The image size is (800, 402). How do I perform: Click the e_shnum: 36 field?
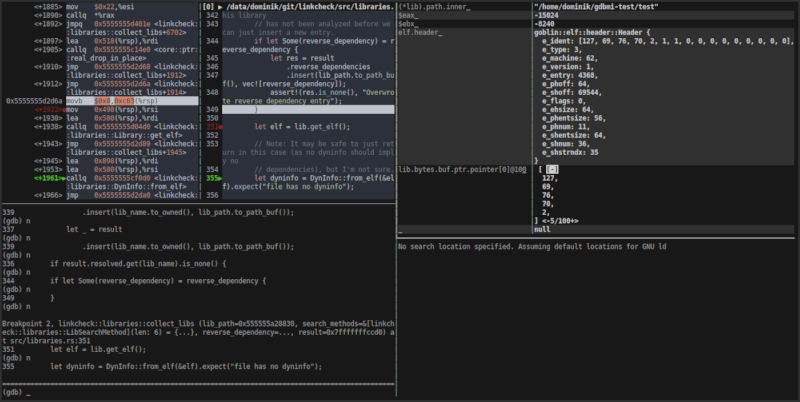(x=566, y=144)
